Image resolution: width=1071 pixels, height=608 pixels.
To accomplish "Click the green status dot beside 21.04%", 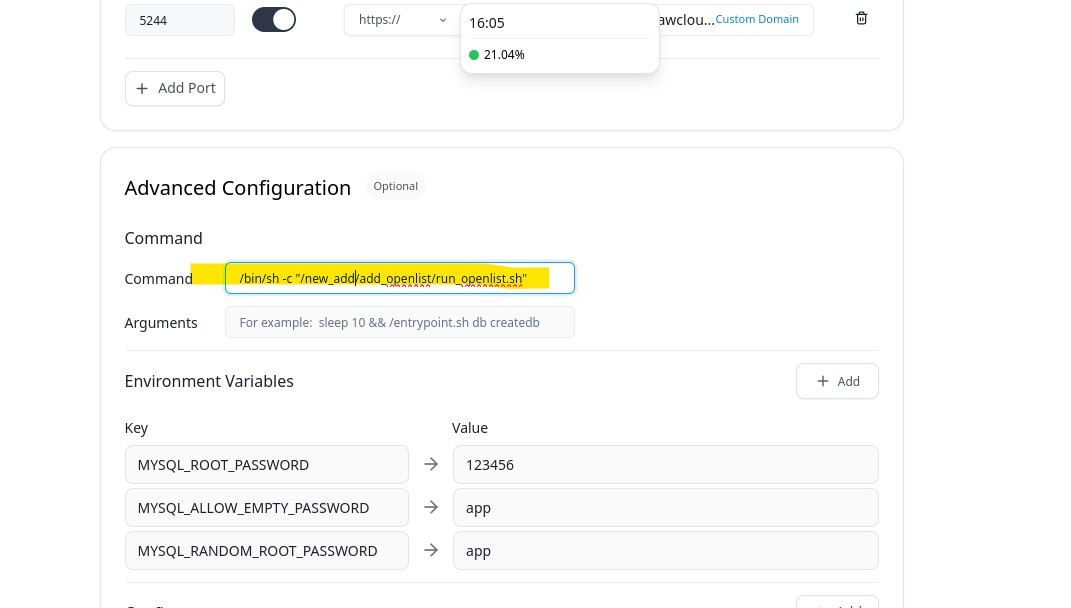I will (474, 55).
